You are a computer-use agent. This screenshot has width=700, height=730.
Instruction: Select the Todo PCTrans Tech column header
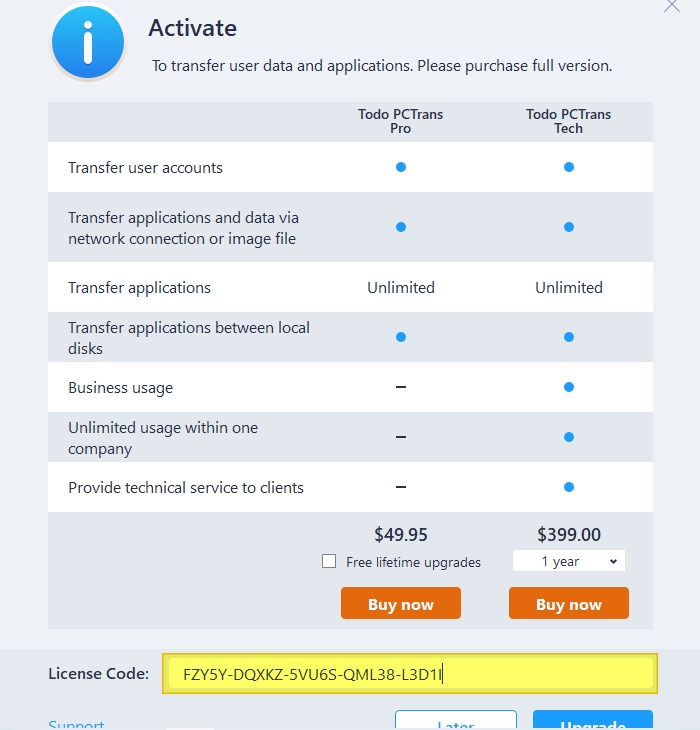pyautogui.click(x=569, y=121)
